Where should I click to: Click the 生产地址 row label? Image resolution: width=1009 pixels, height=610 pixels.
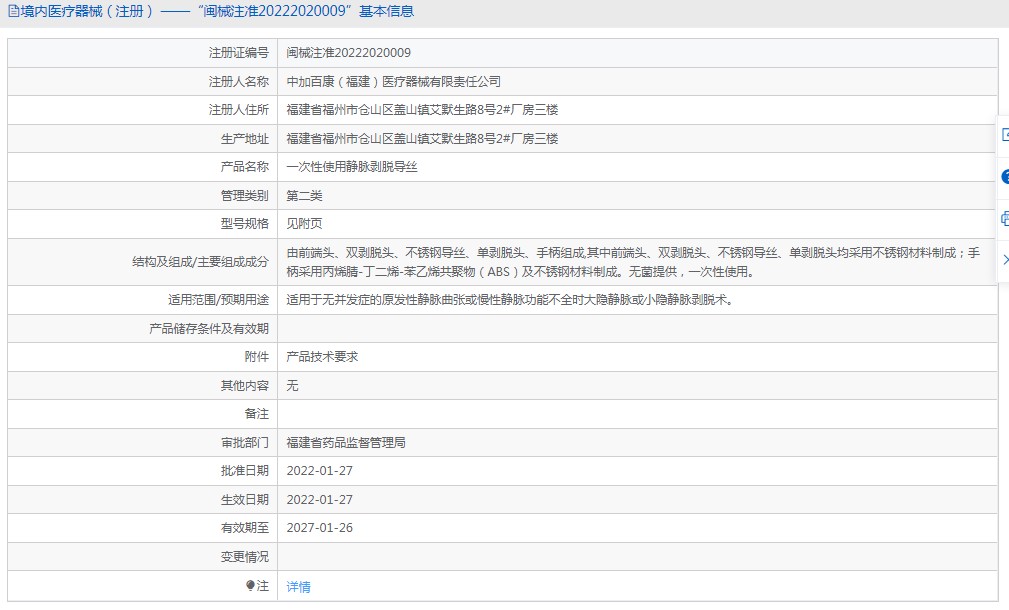coord(245,138)
